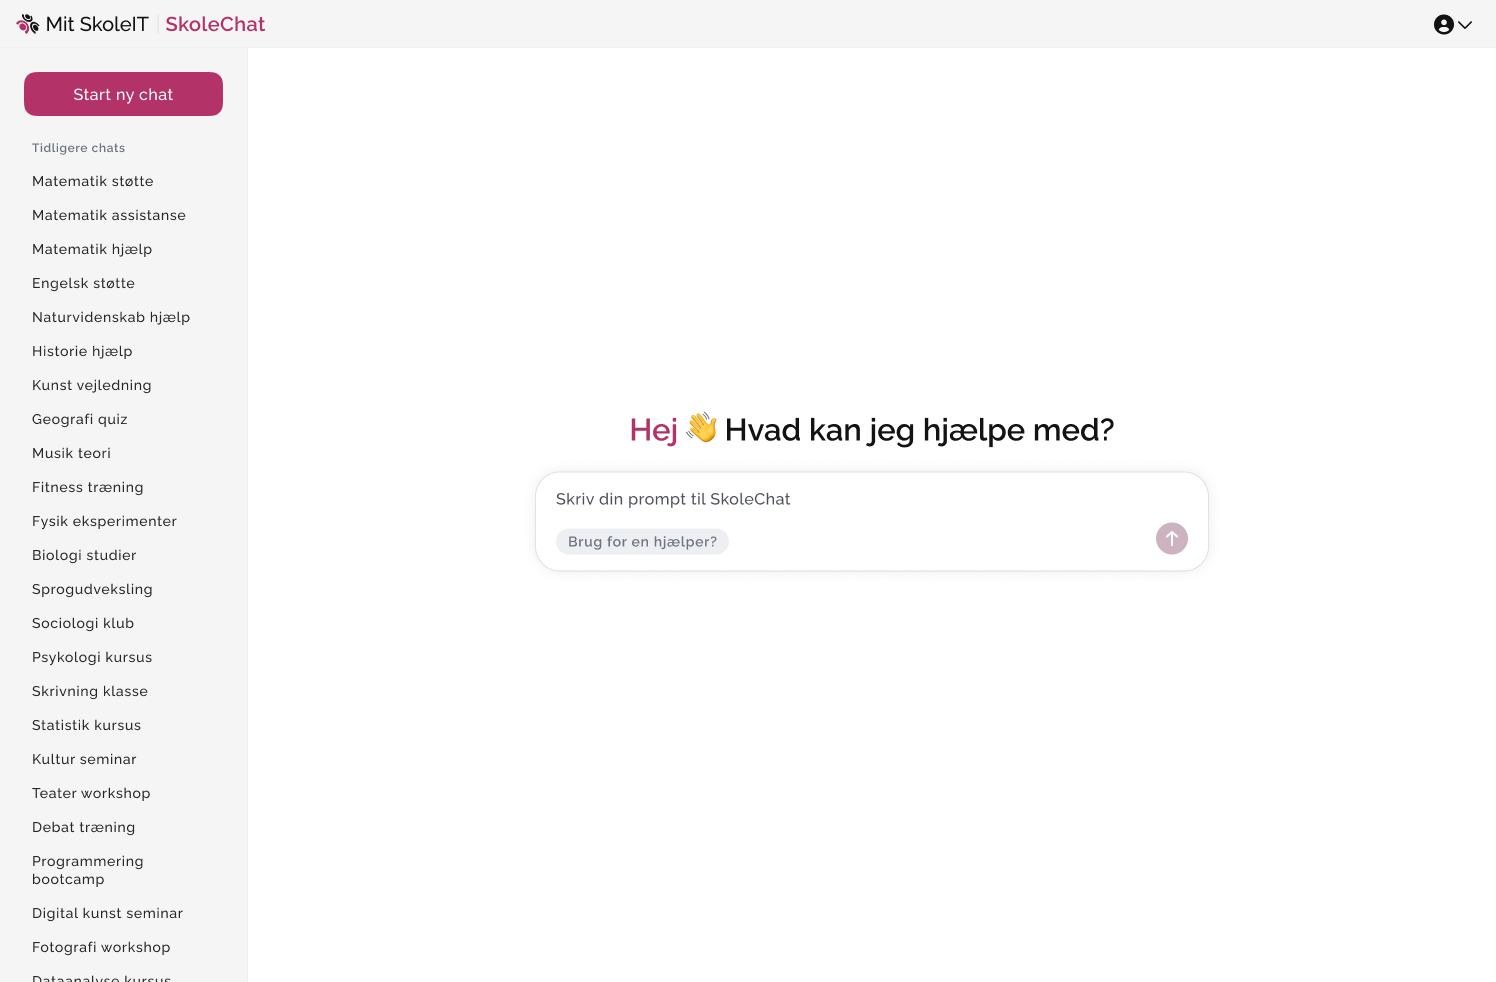Select the Kunst vejledning chat
The height and width of the screenshot is (982, 1496).
tap(92, 385)
